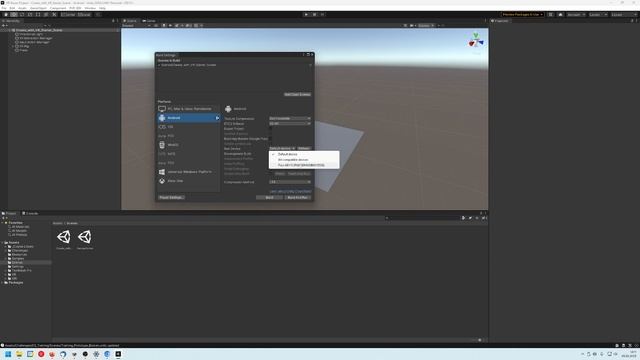Image resolution: width=640 pixels, height=360 pixels.
Task: Toggle the Global handle rotation button
Action: [84, 14]
